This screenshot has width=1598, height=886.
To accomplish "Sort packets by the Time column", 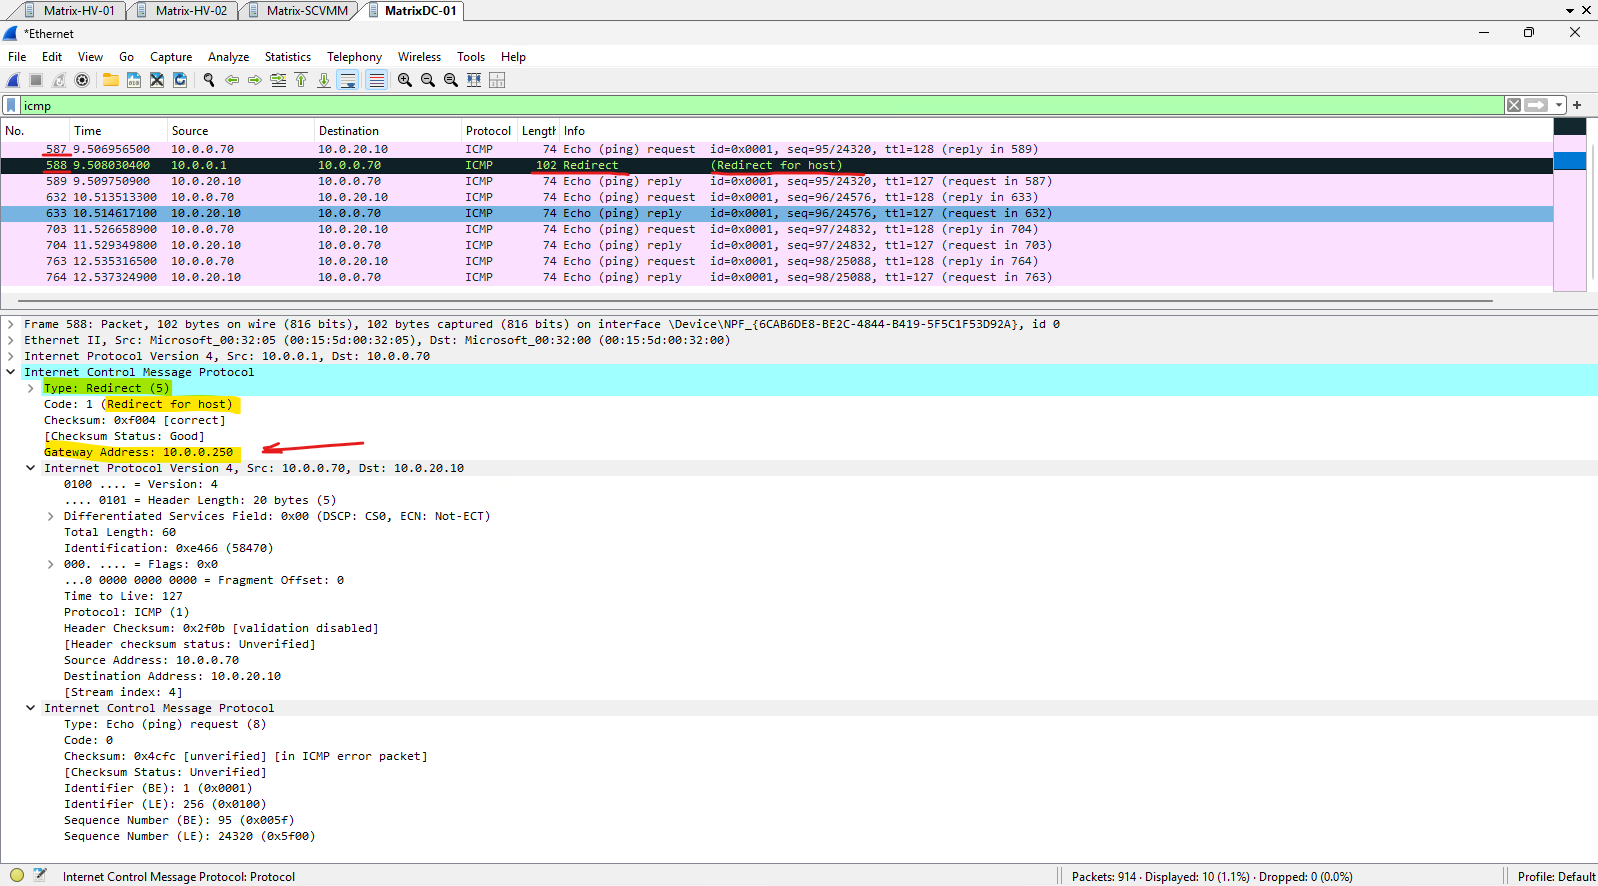I will pos(118,131).
